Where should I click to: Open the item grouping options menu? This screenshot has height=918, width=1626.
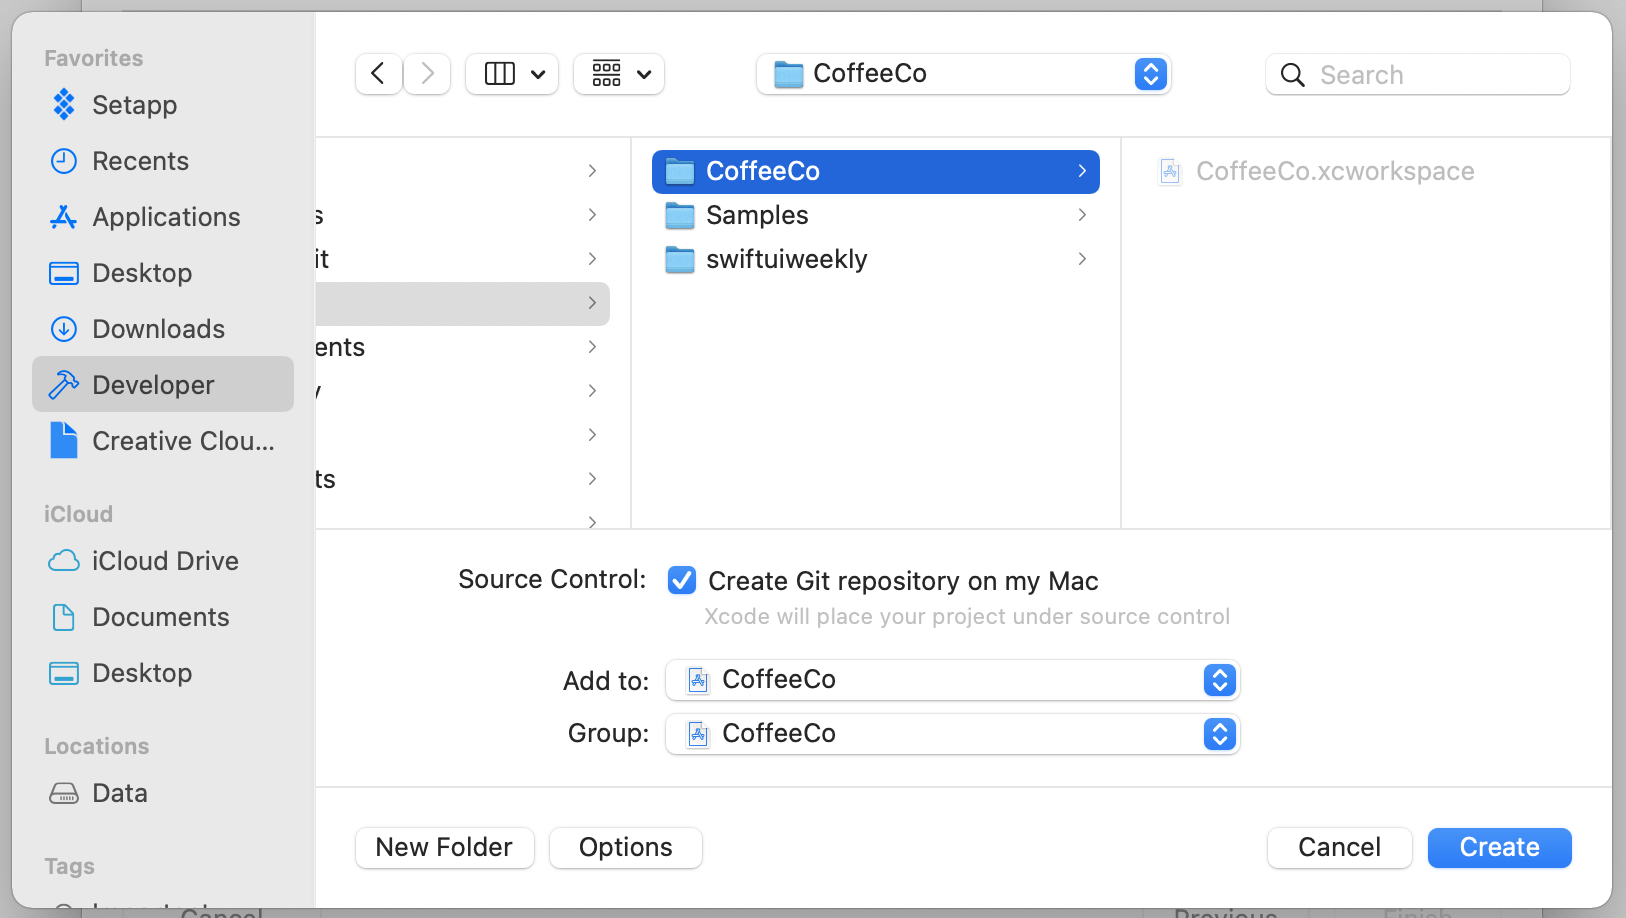pyautogui.click(x=619, y=74)
